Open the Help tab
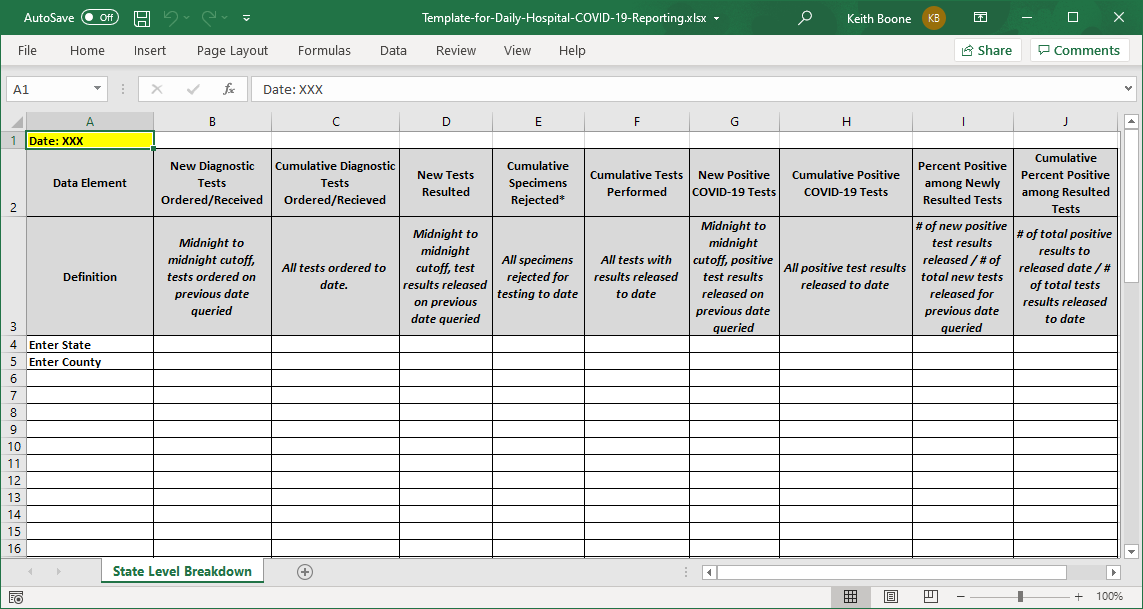 click(572, 50)
